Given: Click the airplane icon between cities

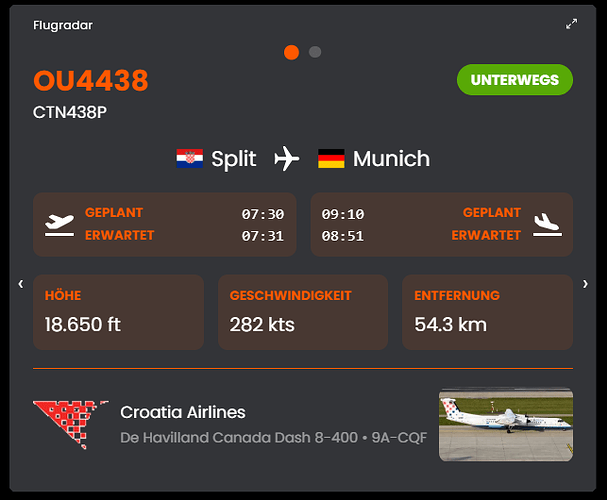Looking at the screenshot, I should [287, 159].
